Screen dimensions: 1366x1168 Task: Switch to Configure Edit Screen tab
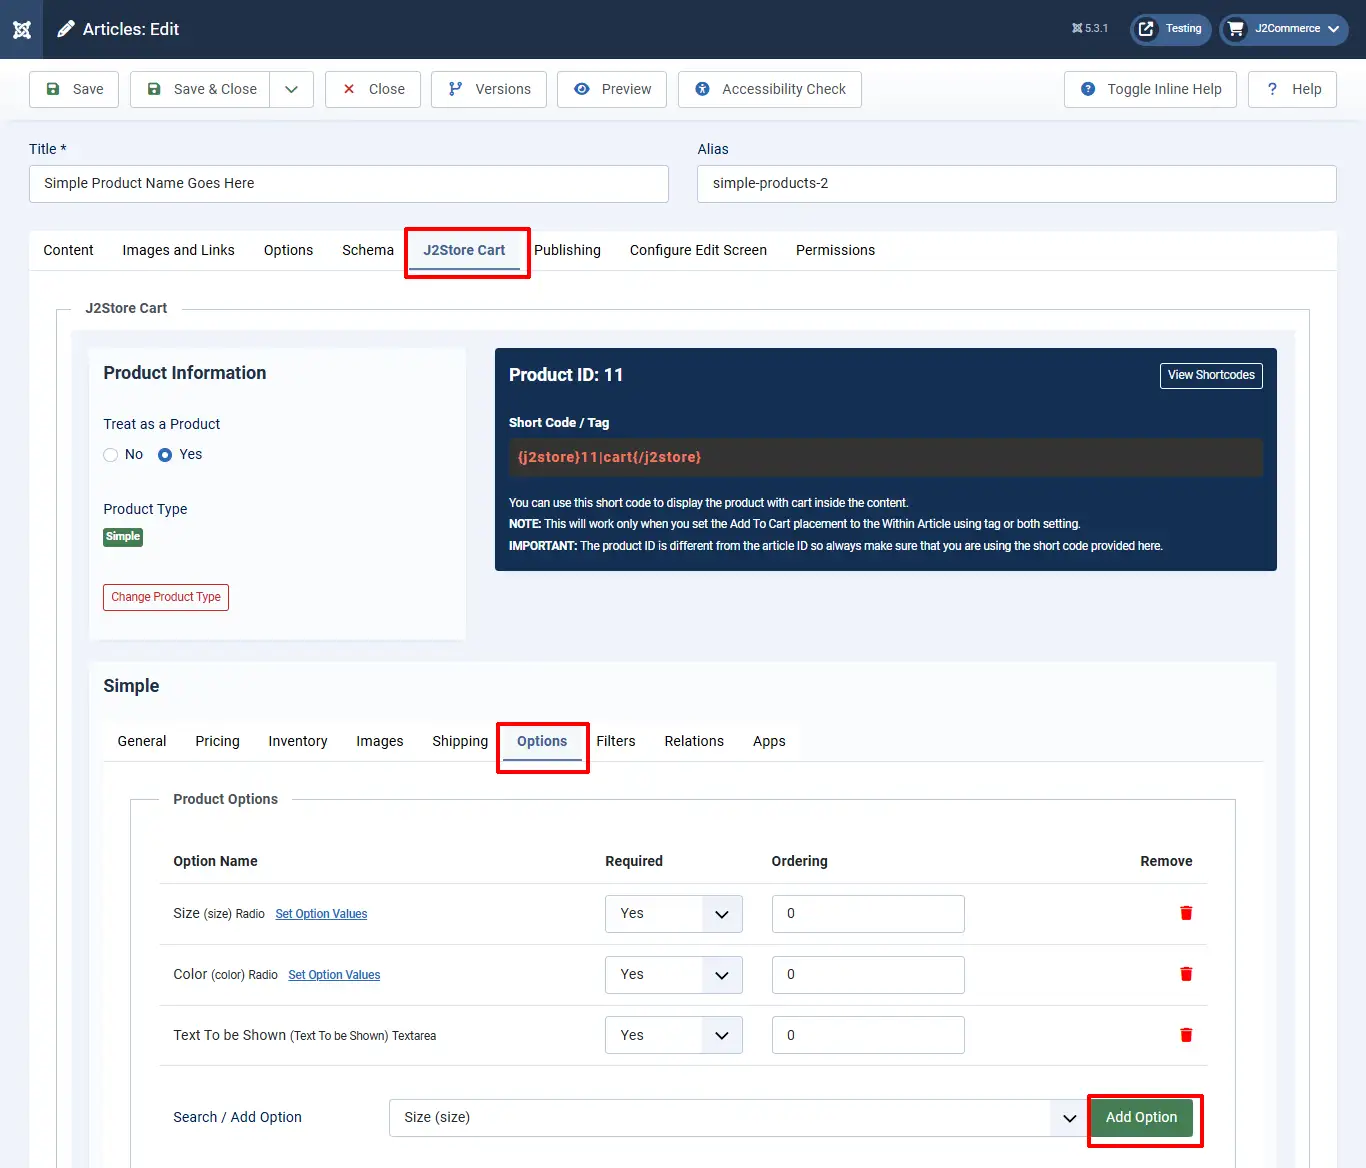coord(698,250)
